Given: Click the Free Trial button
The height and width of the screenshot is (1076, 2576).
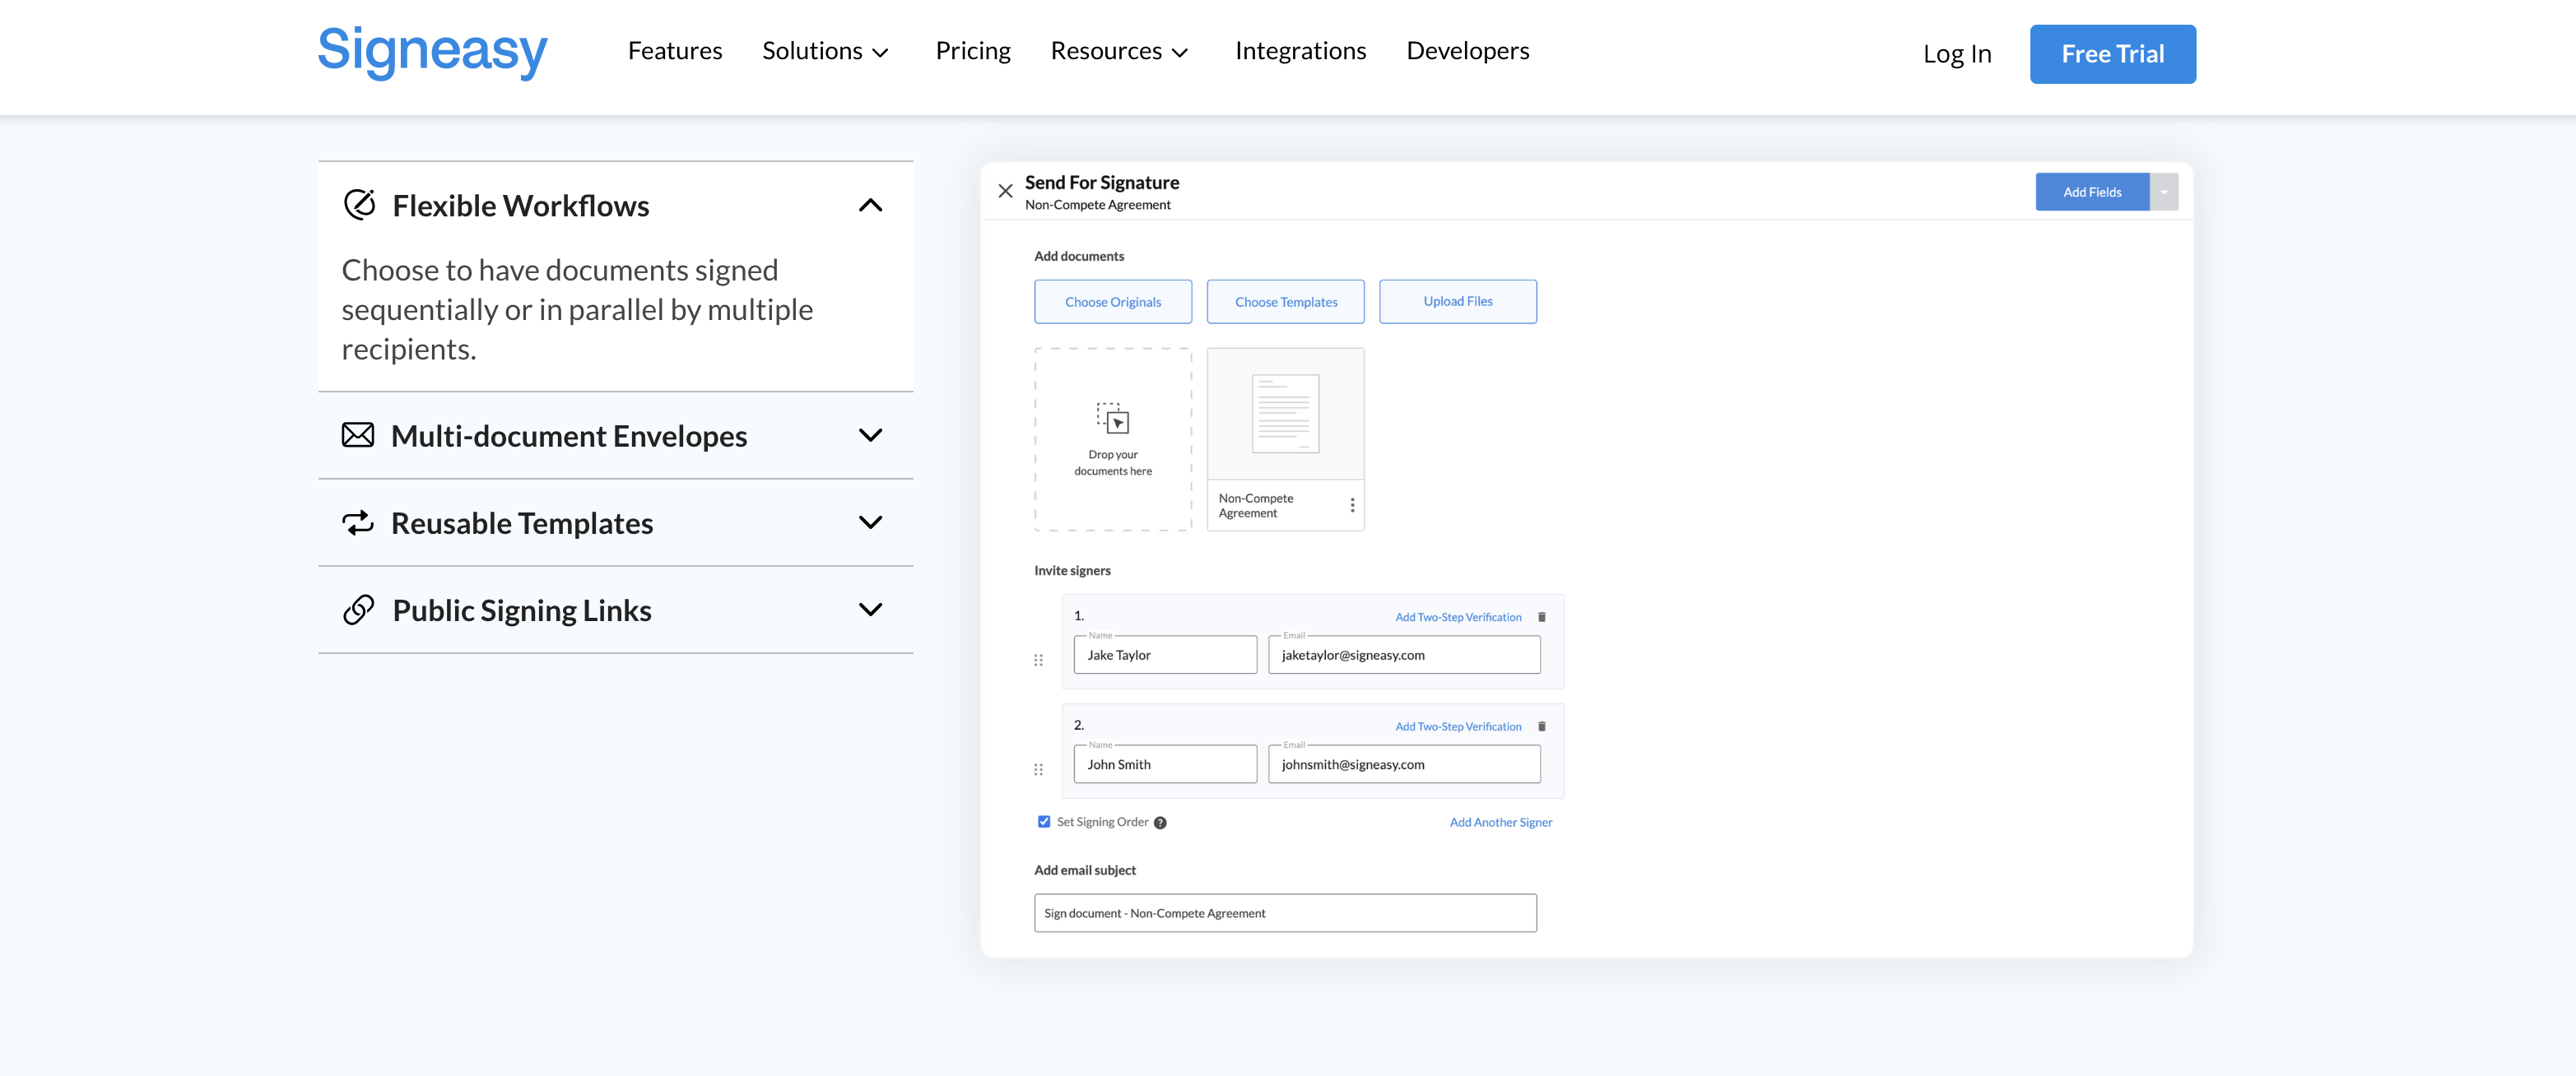Looking at the screenshot, I should point(2112,54).
